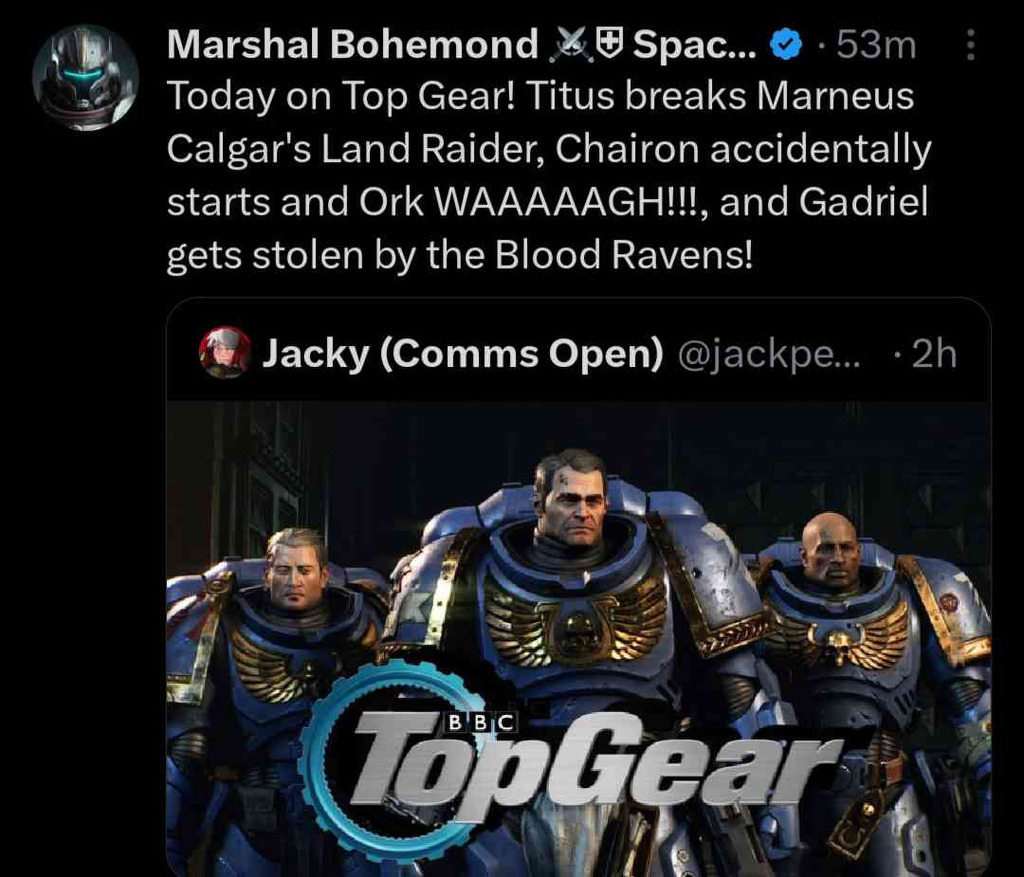1024x877 pixels.
Task: Open the @jackpe... handle
Action: point(770,355)
